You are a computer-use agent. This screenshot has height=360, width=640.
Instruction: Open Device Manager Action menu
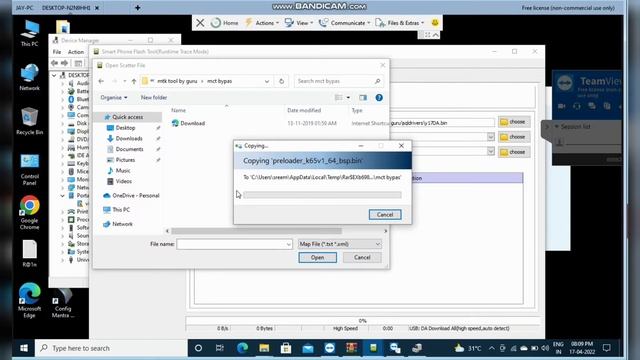pos(76,52)
